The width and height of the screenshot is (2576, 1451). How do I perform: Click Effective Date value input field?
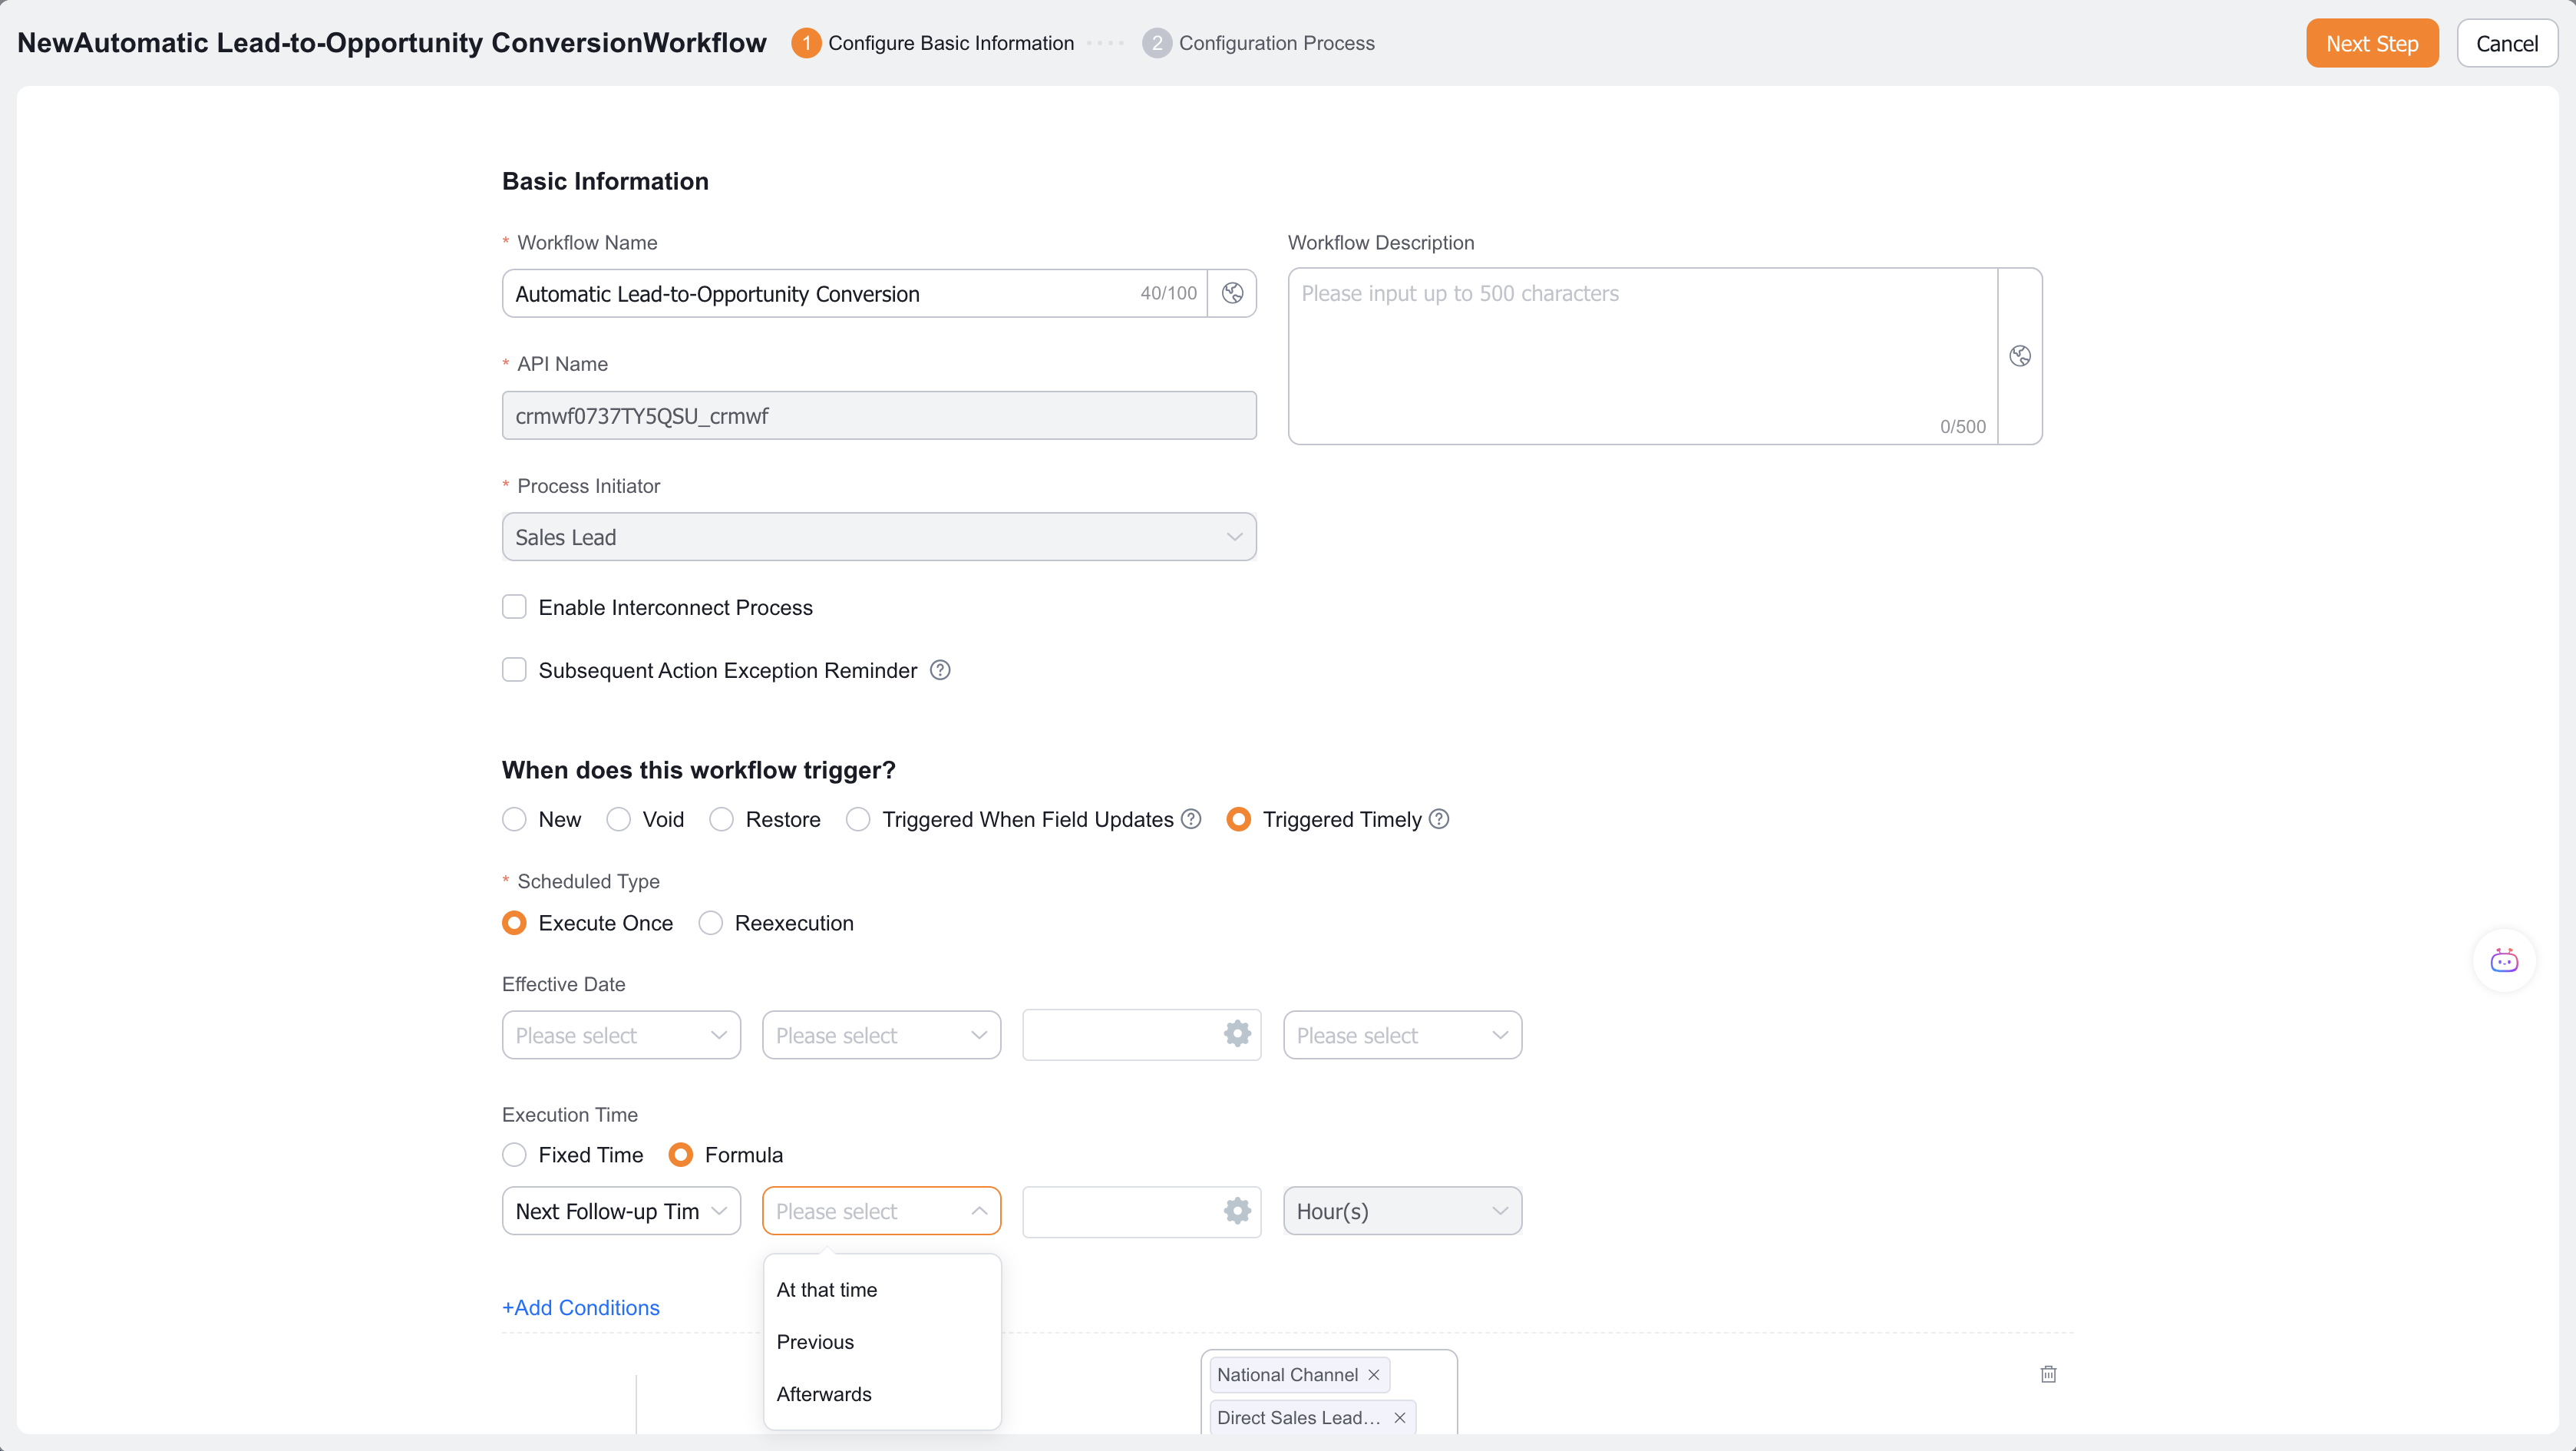coord(1141,1035)
